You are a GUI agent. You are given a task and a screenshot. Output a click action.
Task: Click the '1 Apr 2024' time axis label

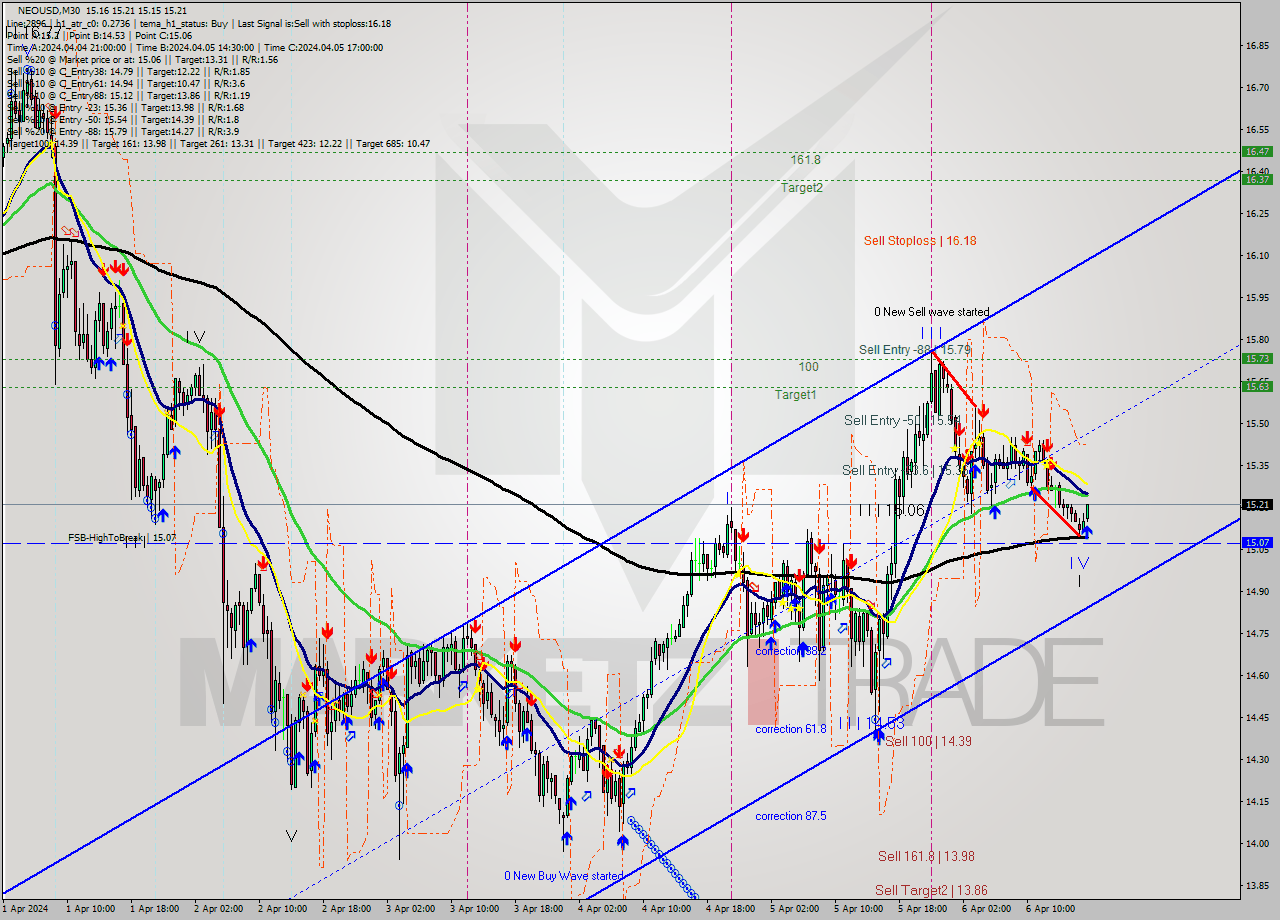26,909
